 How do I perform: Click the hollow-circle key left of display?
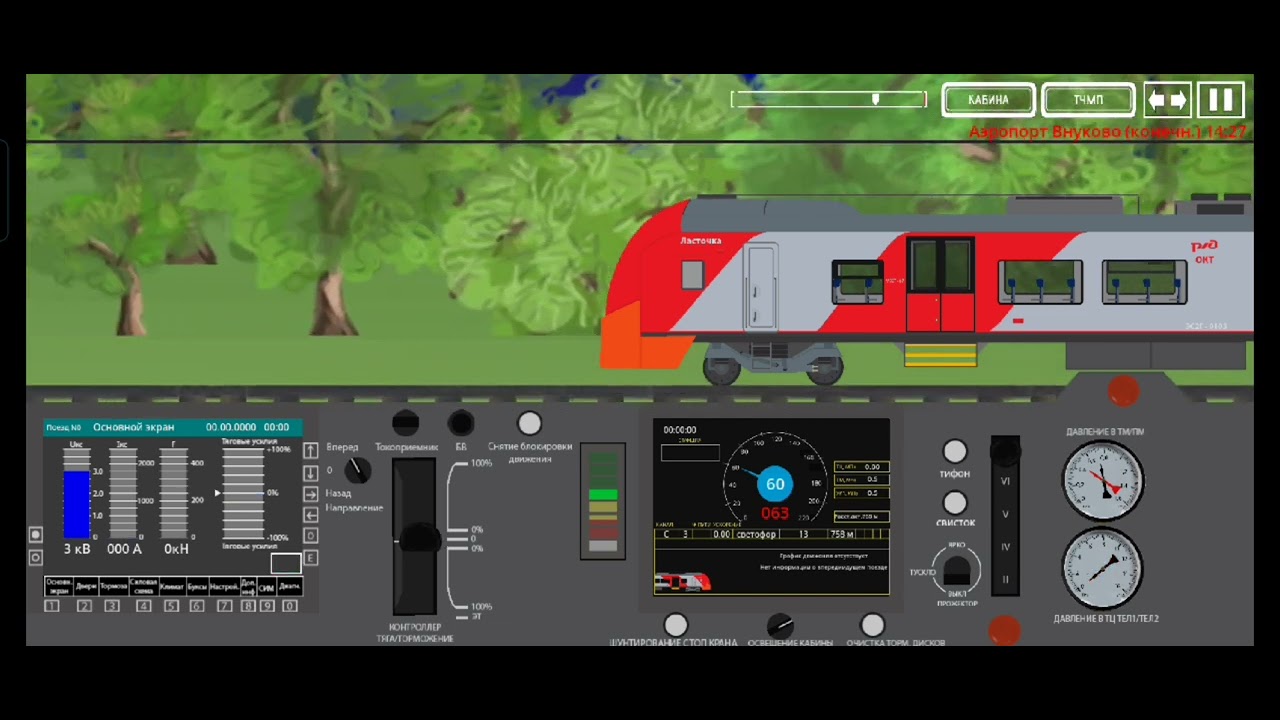coord(35,557)
